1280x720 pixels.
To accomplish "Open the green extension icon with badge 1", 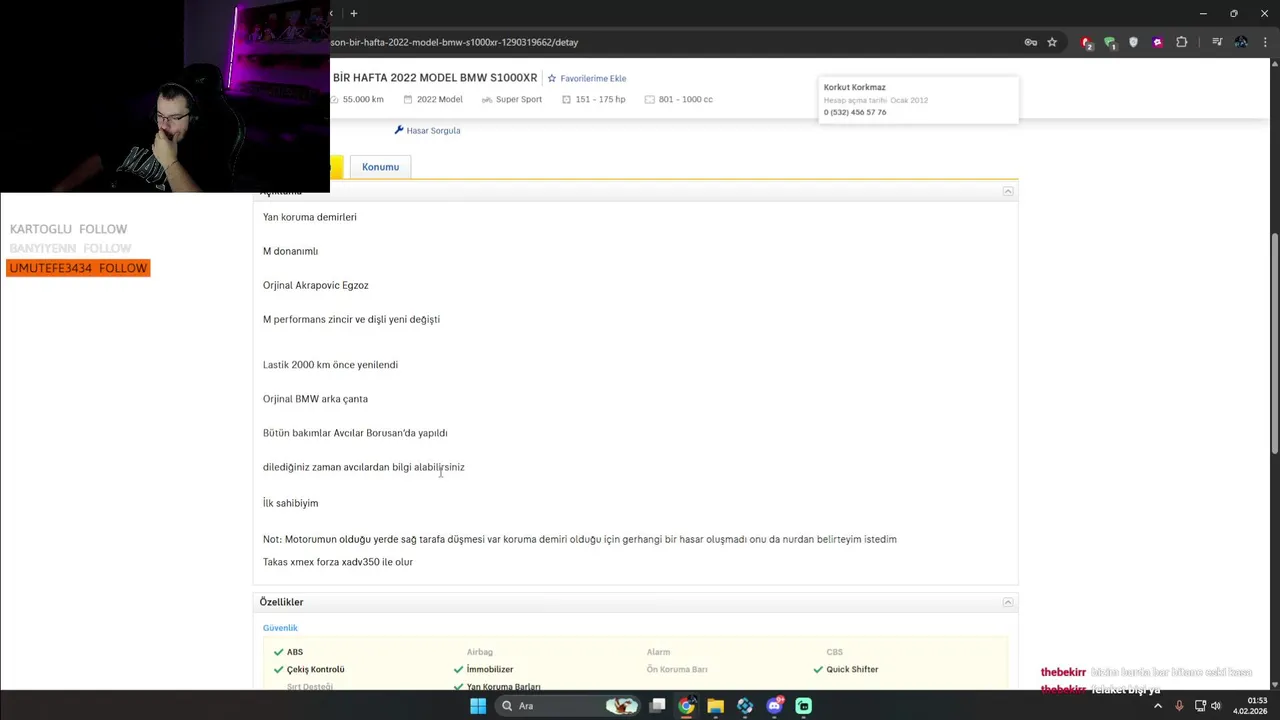I will 1110,42.
